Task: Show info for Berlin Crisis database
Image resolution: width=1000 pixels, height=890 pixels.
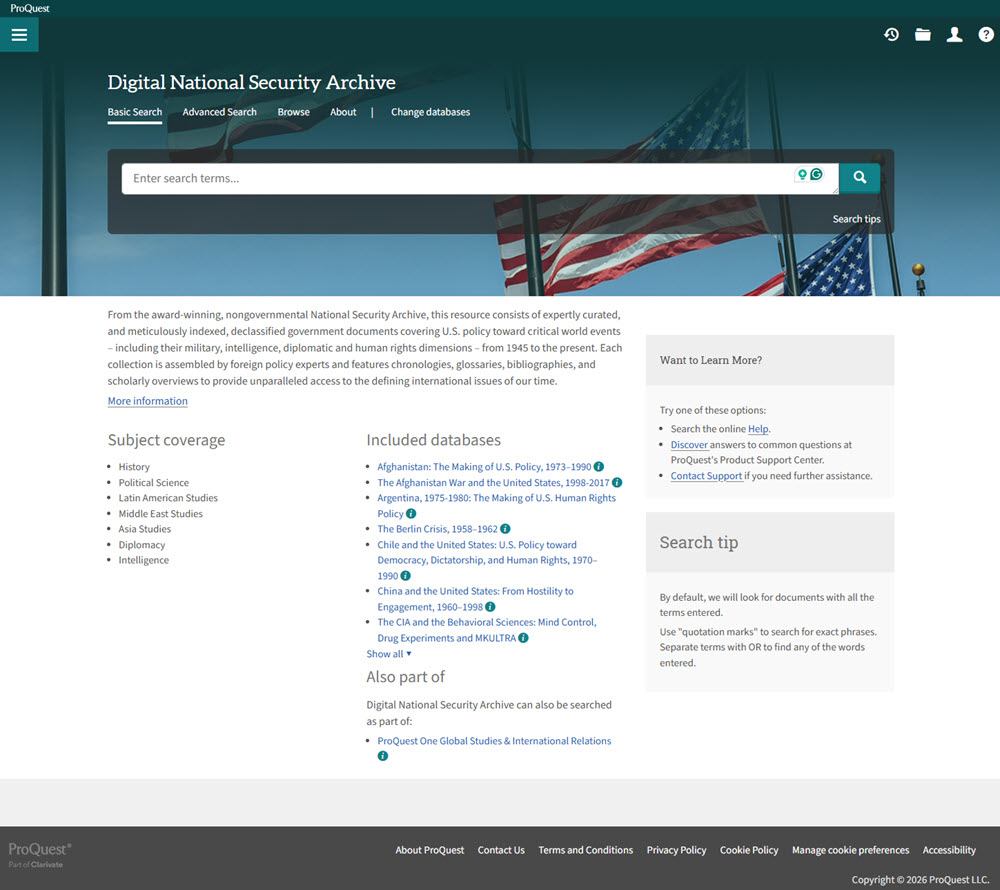Action: click(x=505, y=529)
